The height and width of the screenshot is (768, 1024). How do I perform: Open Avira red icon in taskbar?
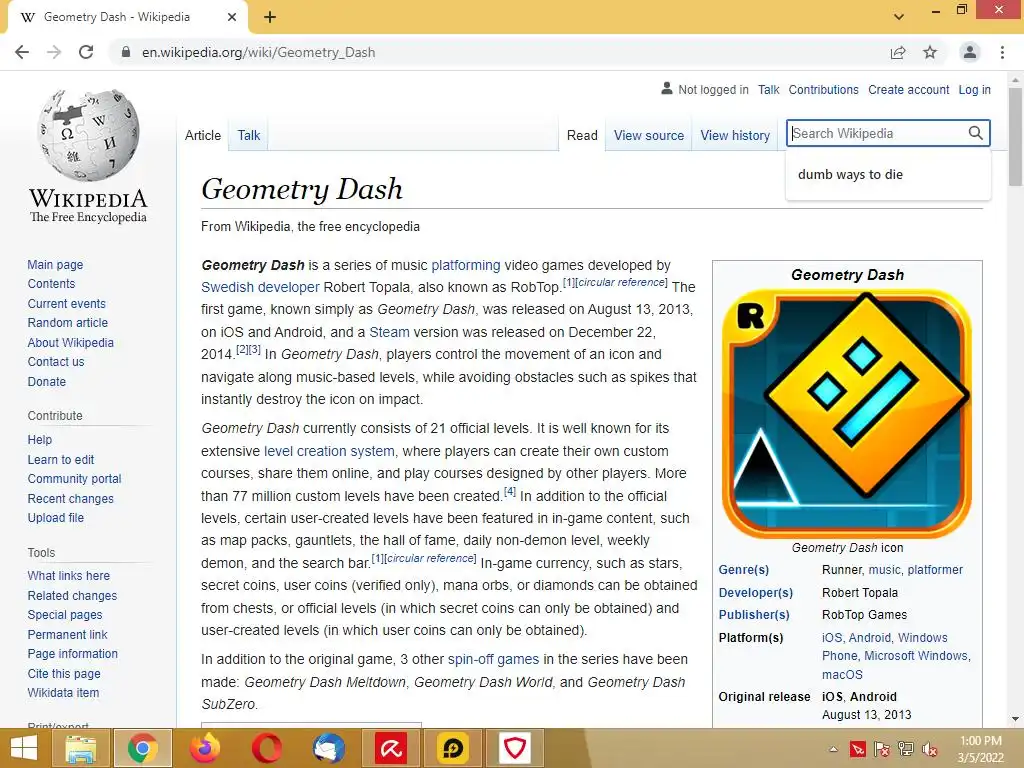pos(391,748)
